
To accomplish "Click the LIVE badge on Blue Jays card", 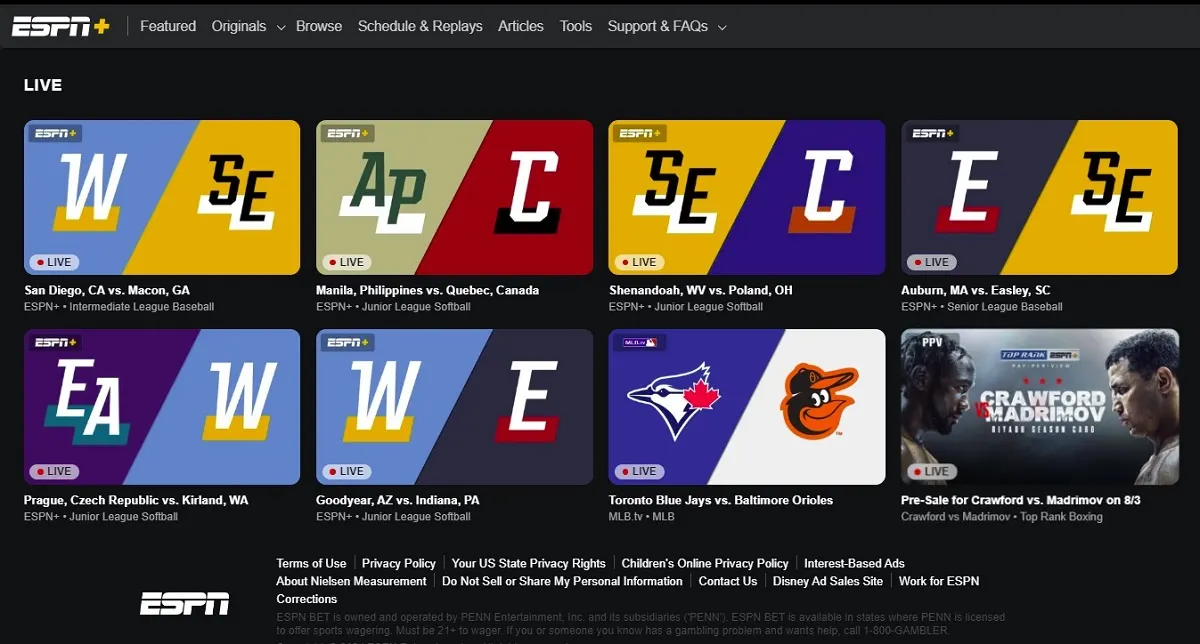I will (639, 471).
